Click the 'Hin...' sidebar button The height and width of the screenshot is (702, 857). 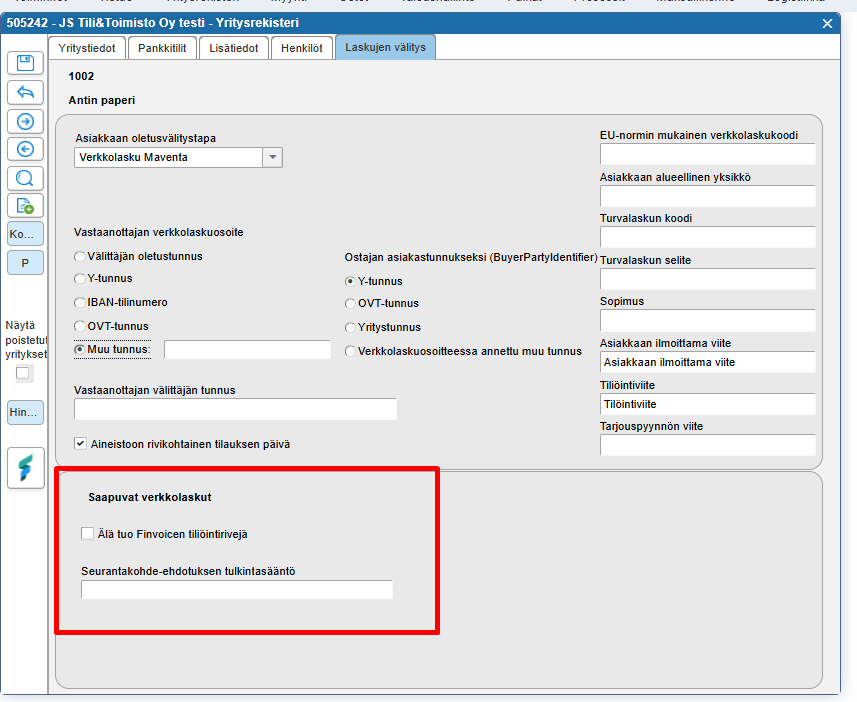click(25, 412)
